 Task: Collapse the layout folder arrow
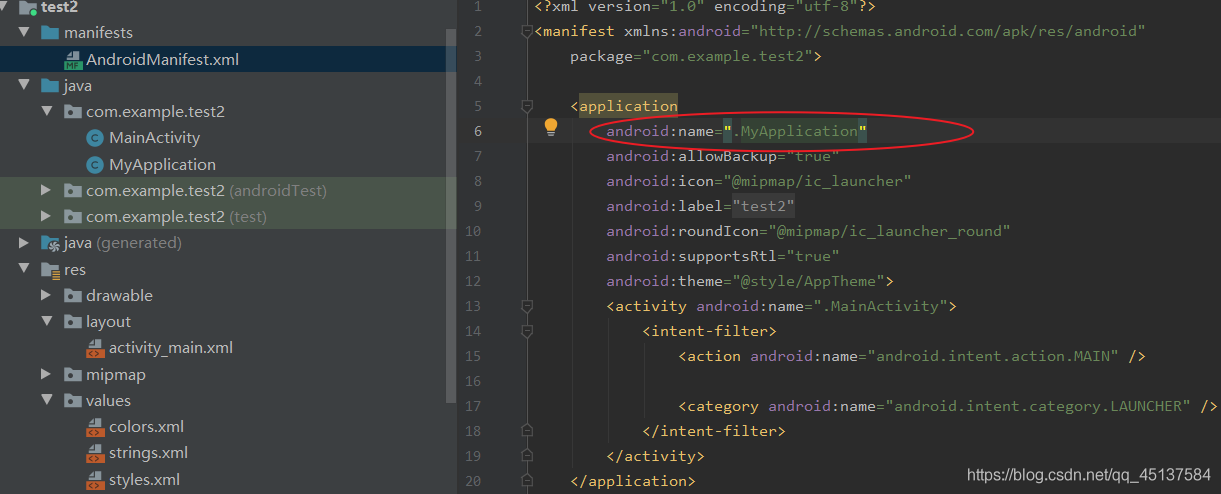(46, 322)
